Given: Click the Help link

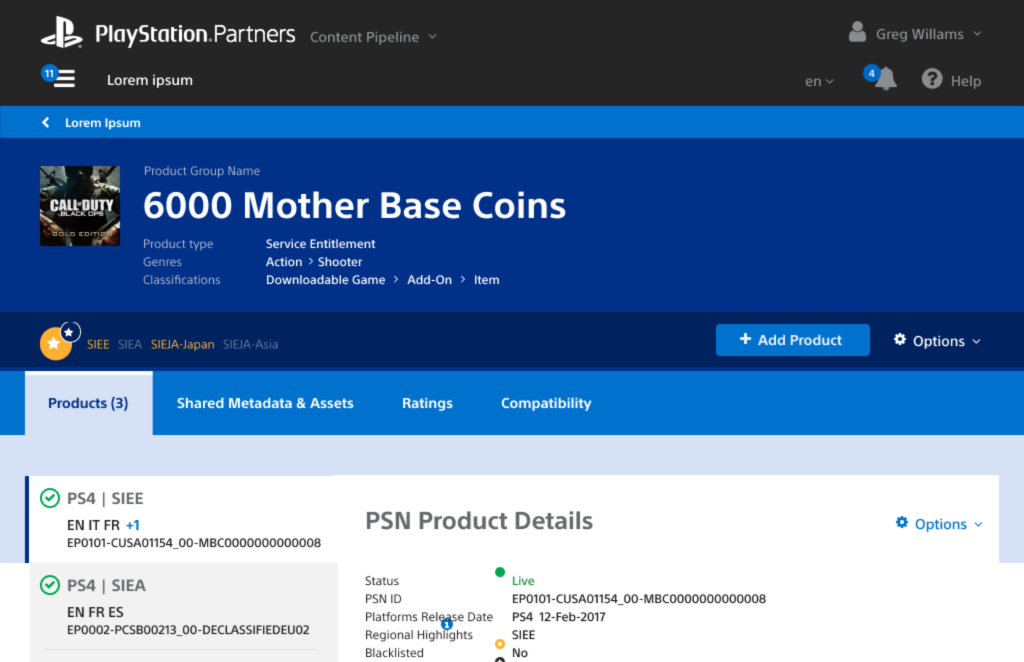Looking at the screenshot, I should click(965, 81).
